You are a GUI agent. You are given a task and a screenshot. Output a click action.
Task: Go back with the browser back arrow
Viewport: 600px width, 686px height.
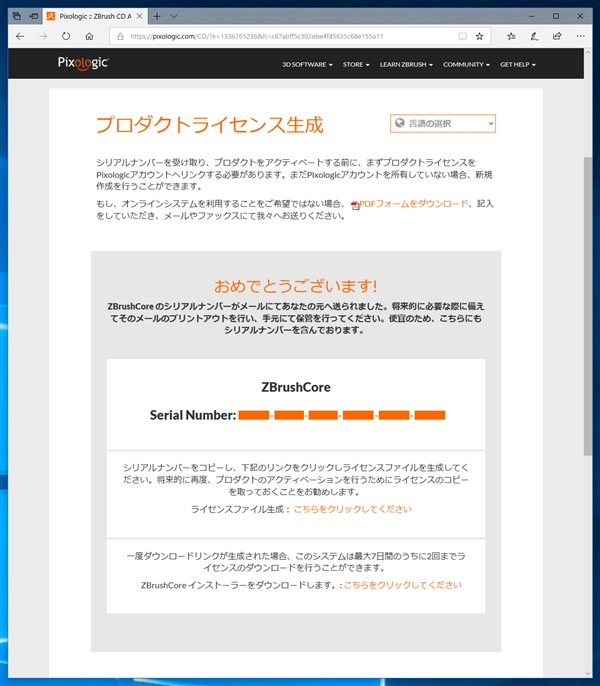pos(20,36)
